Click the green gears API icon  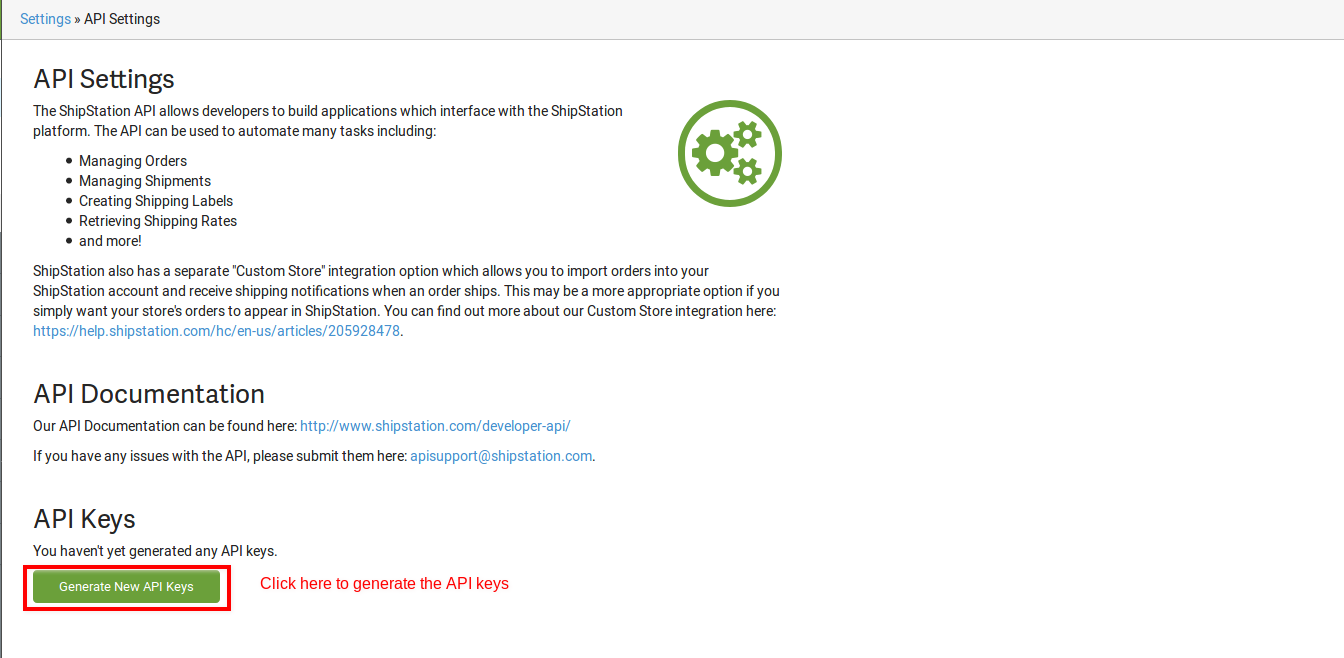tap(729, 154)
